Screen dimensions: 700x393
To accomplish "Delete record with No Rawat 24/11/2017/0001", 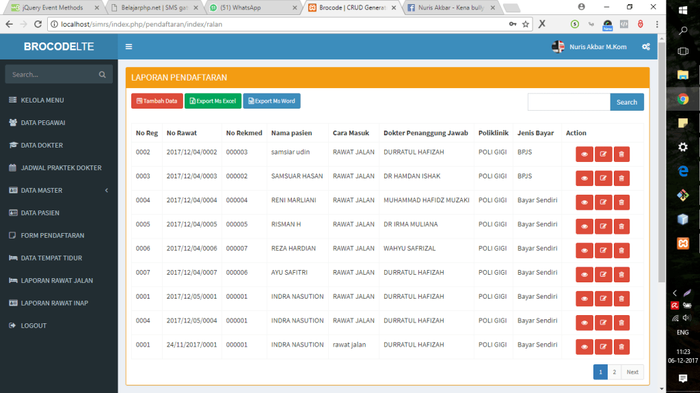I will (621, 347).
